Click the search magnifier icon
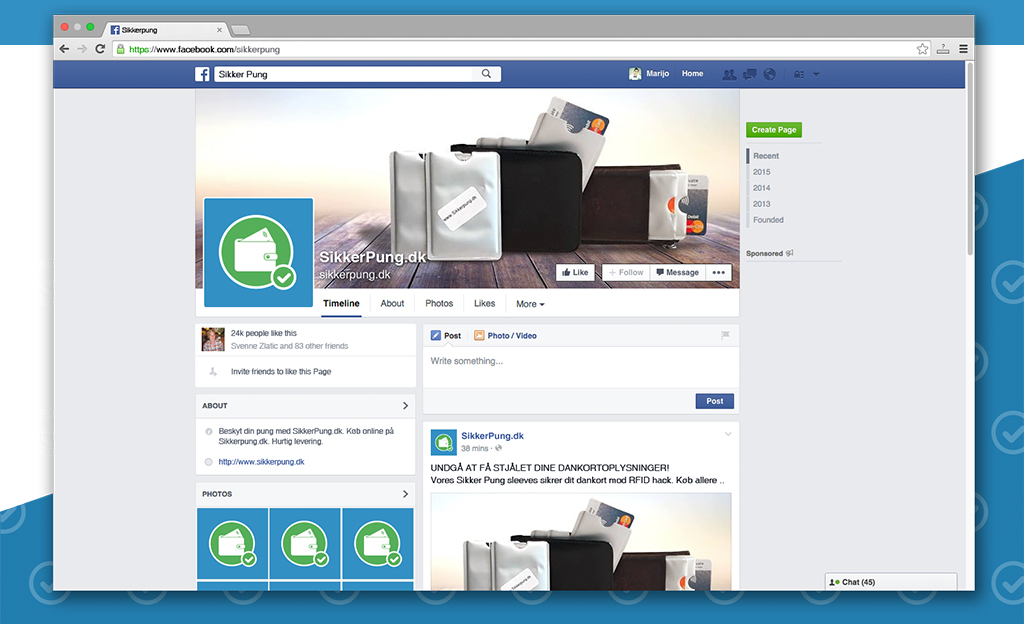1024x624 pixels. (x=487, y=74)
